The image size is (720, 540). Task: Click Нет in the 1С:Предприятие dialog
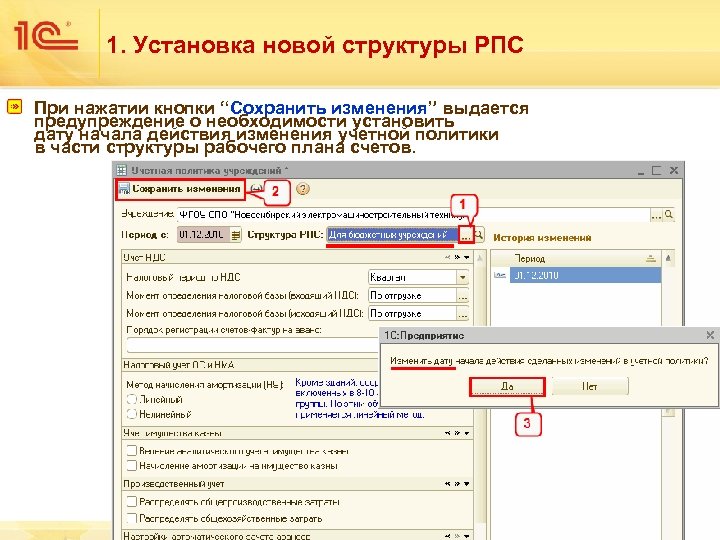(590, 387)
